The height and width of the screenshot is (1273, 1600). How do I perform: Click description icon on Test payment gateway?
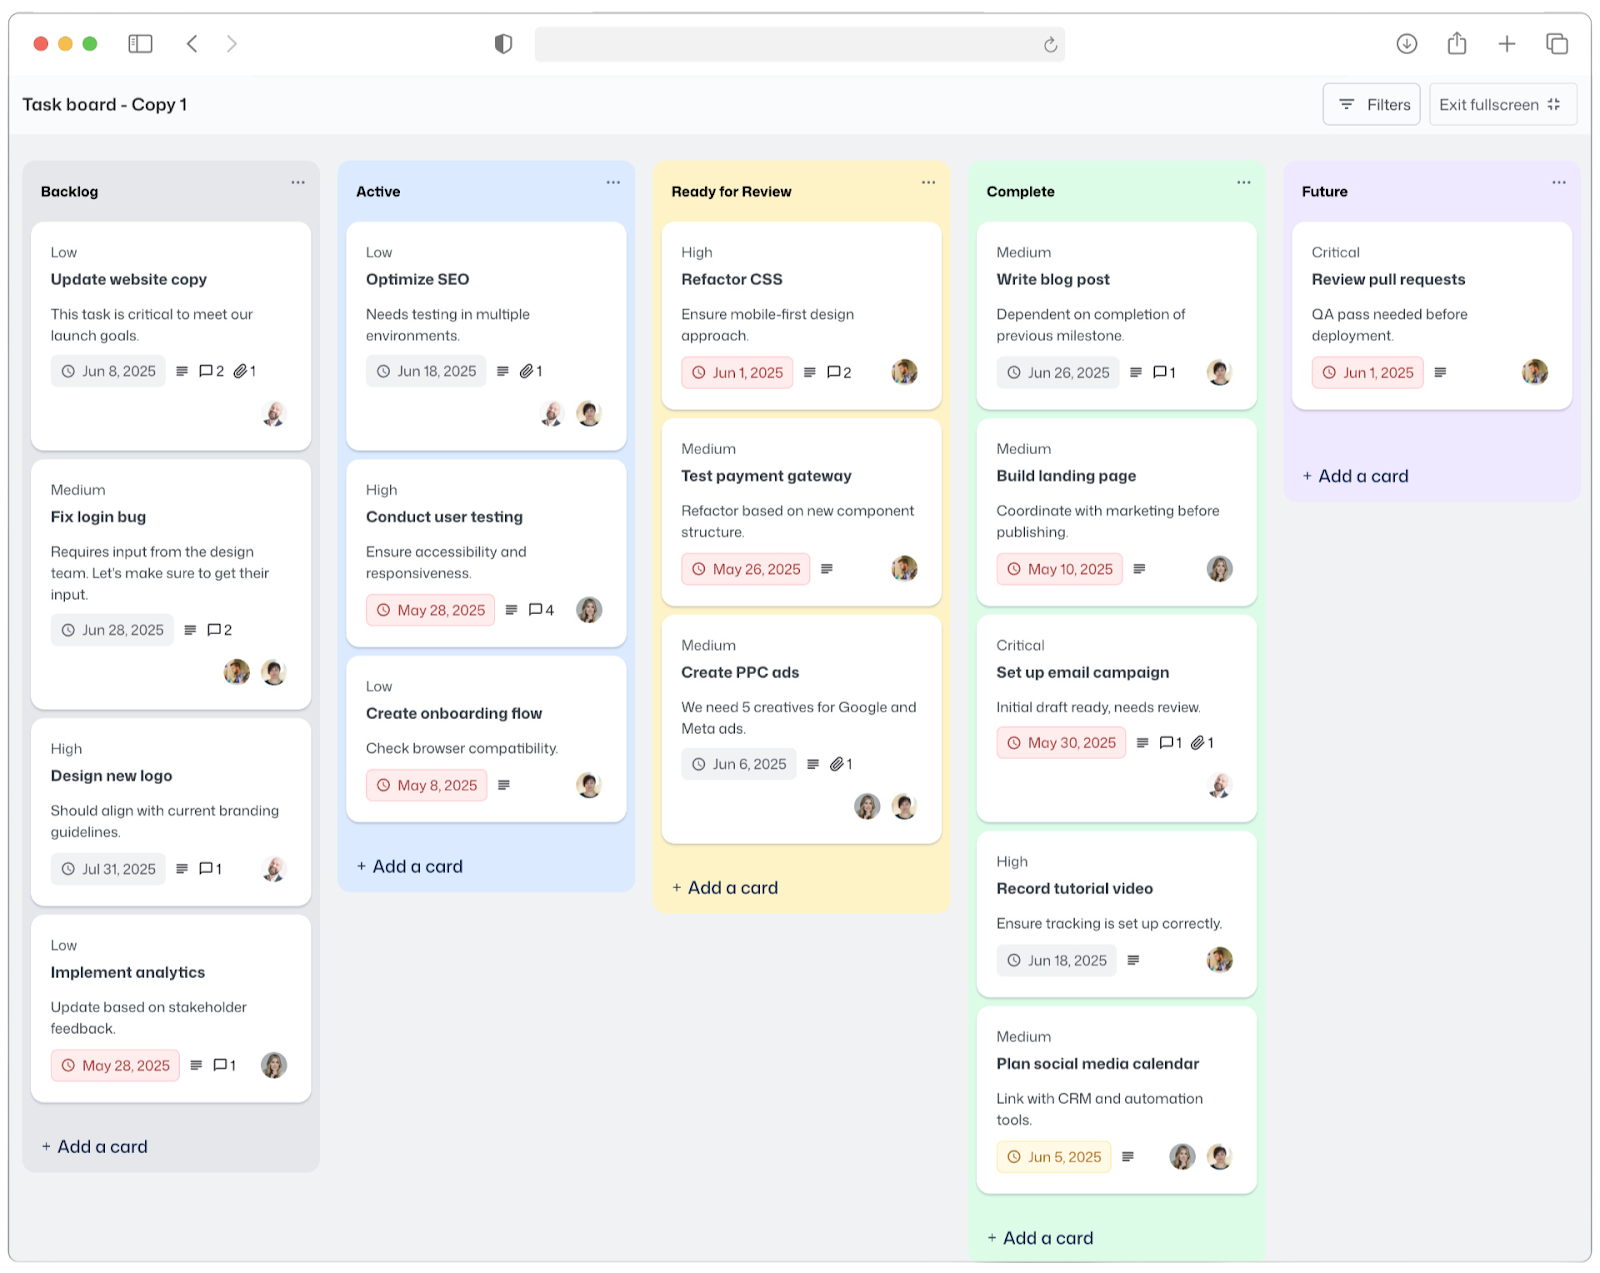coord(827,569)
